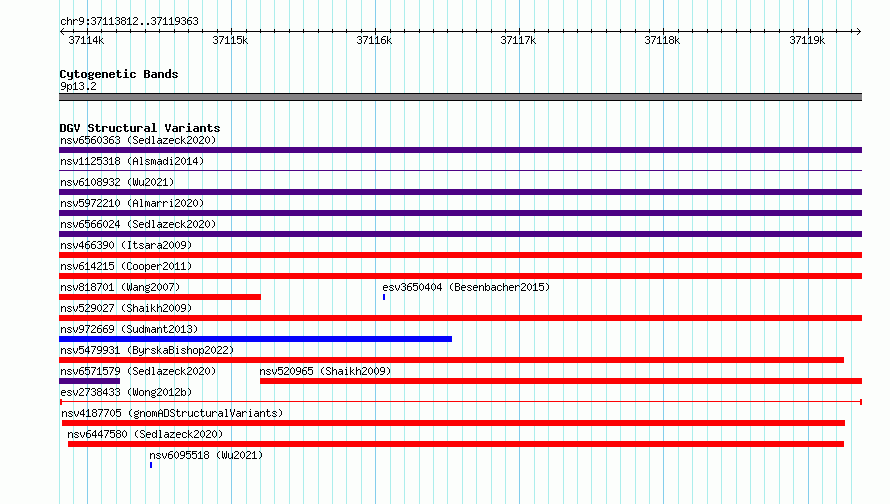Select the nsv529027 red variant bar

tap(460, 318)
